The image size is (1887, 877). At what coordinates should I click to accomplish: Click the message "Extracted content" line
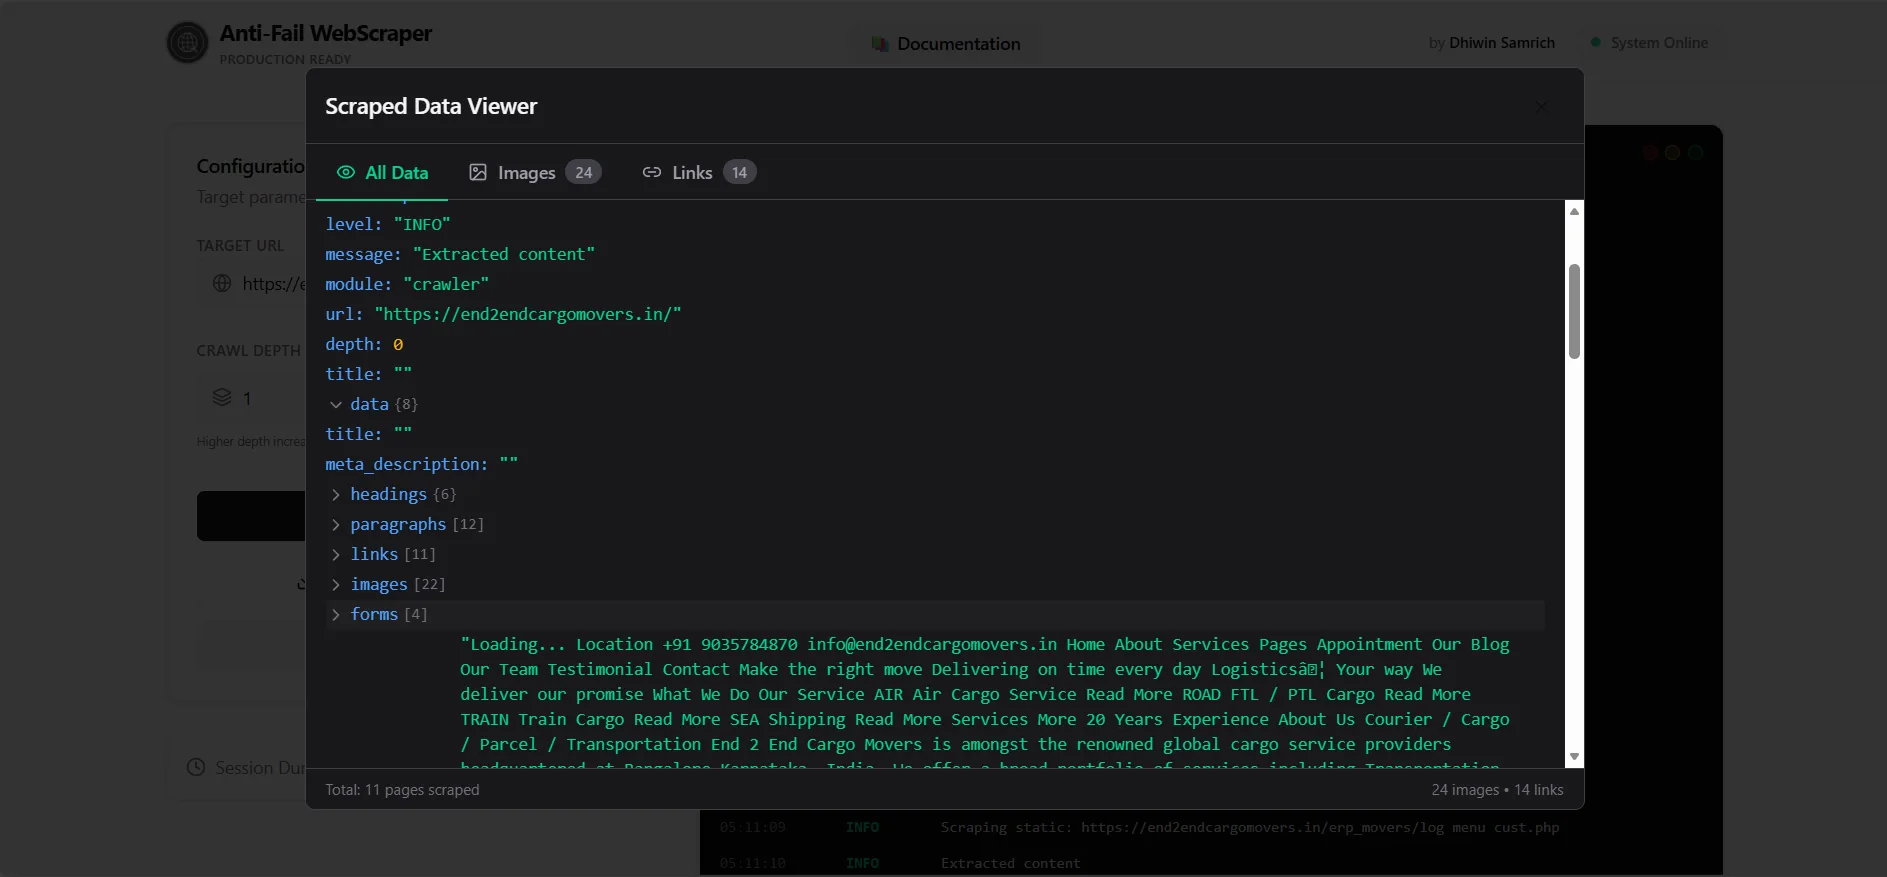[460, 254]
